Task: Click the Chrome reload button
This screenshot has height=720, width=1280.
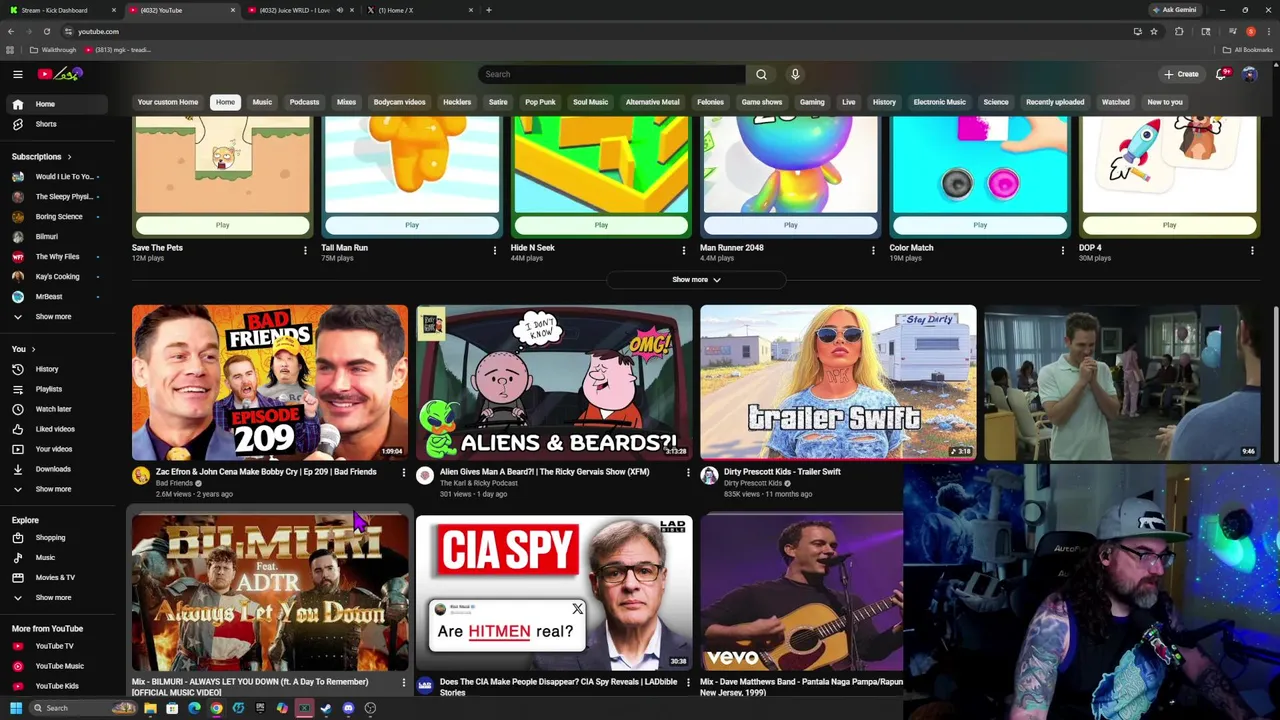Action: 46,31
